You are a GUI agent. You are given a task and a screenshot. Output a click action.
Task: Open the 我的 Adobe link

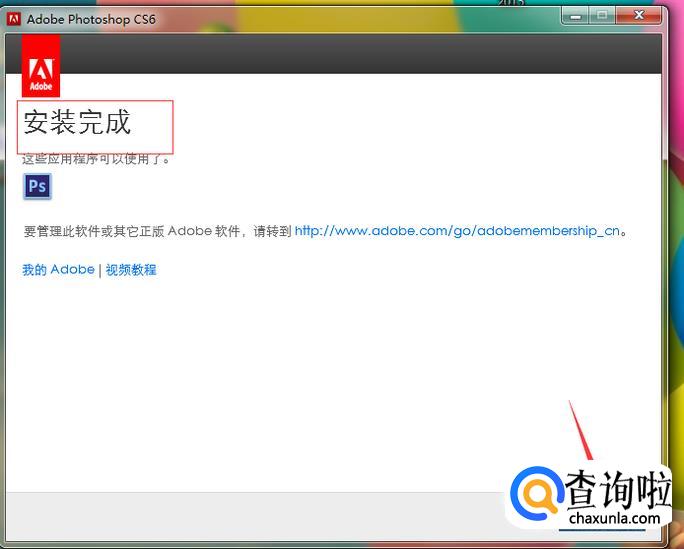pos(58,269)
